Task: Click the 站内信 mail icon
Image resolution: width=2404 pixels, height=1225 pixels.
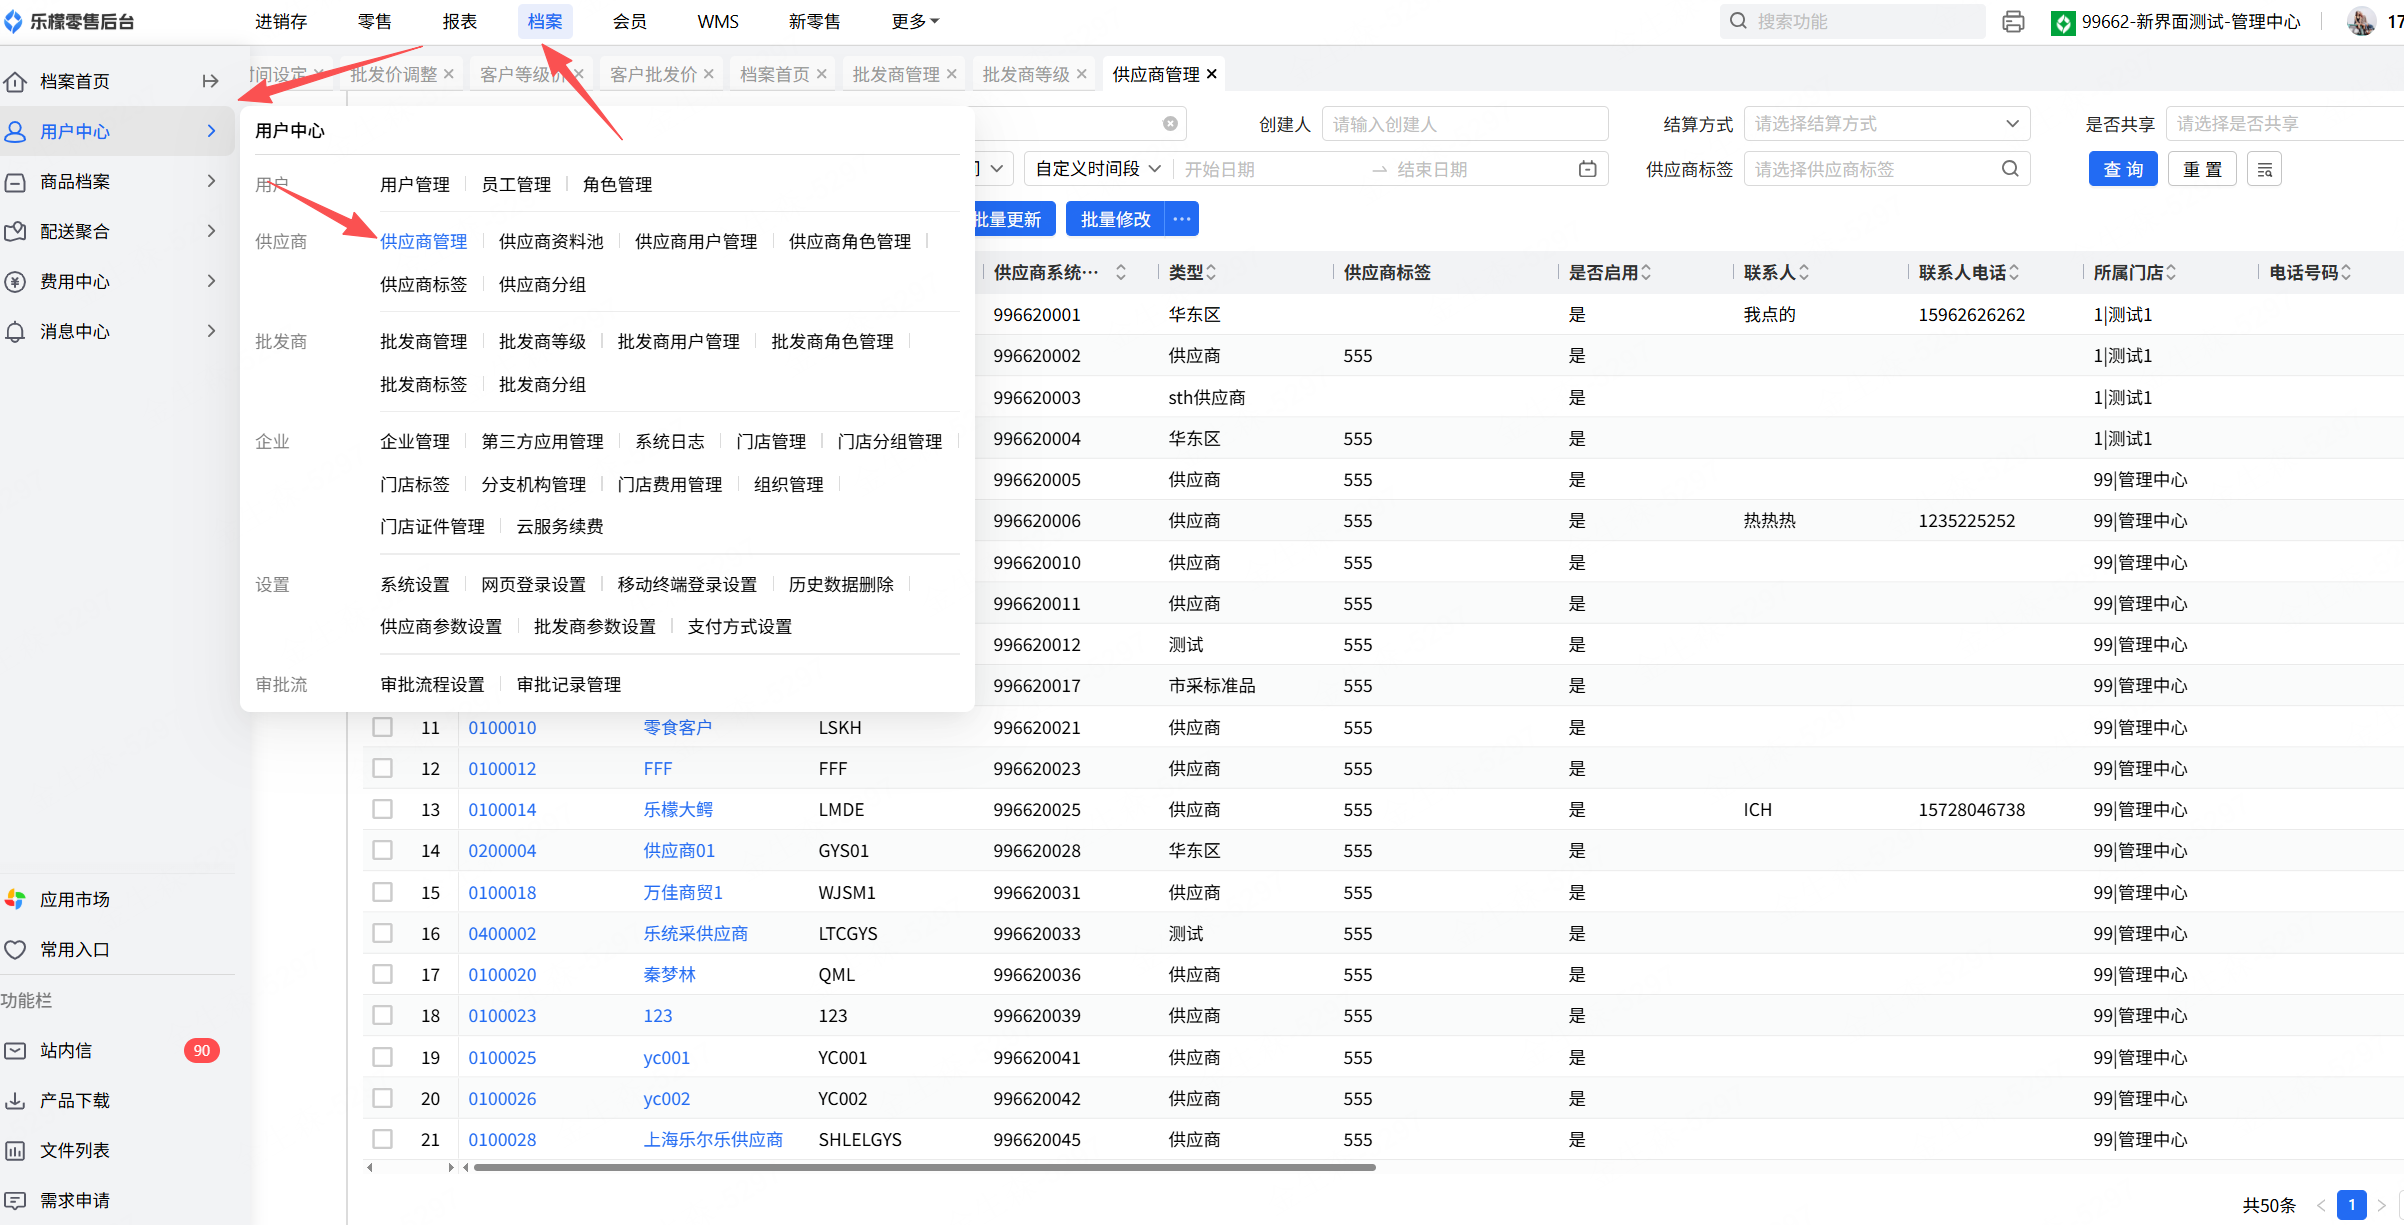Action: (16, 1051)
